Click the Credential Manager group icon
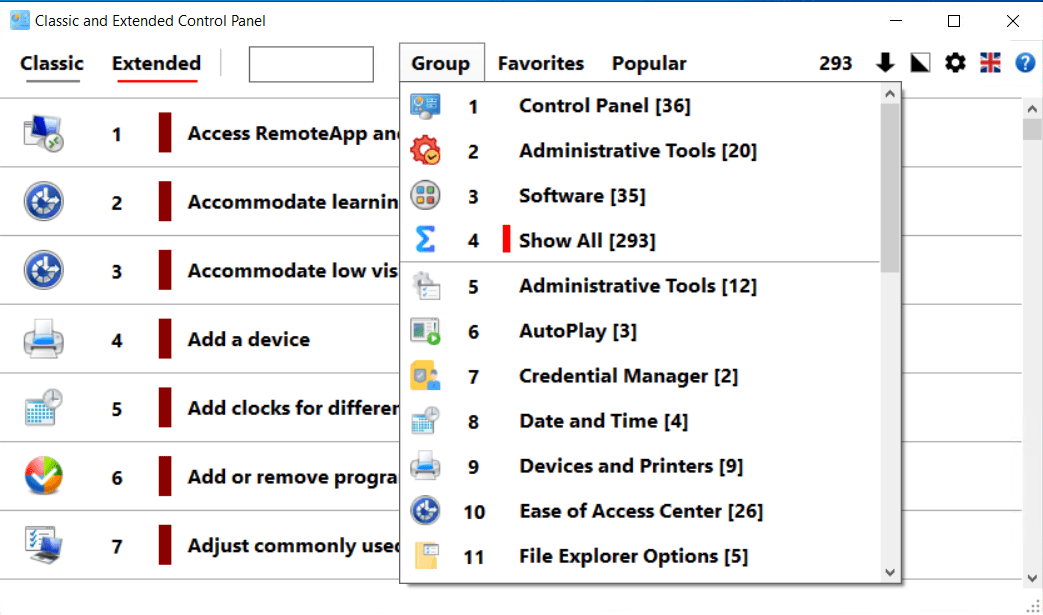 (x=425, y=376)
